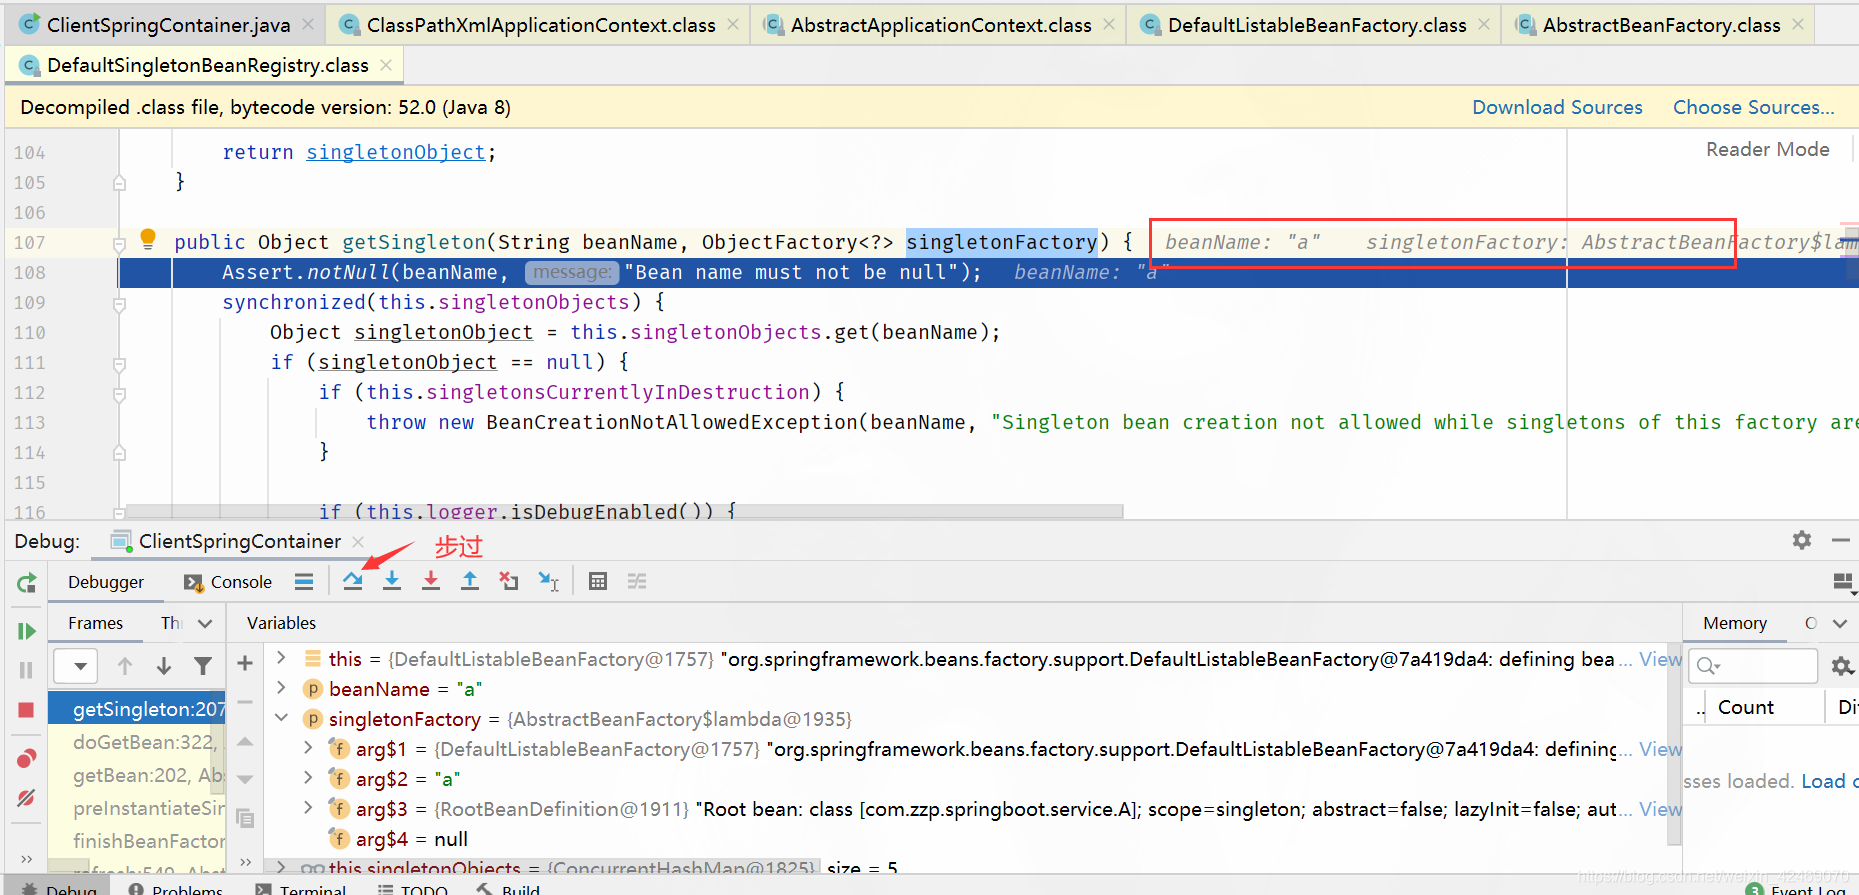Click the New Watch plus icon
The image size is (1859, 895).
coord(245,662)
